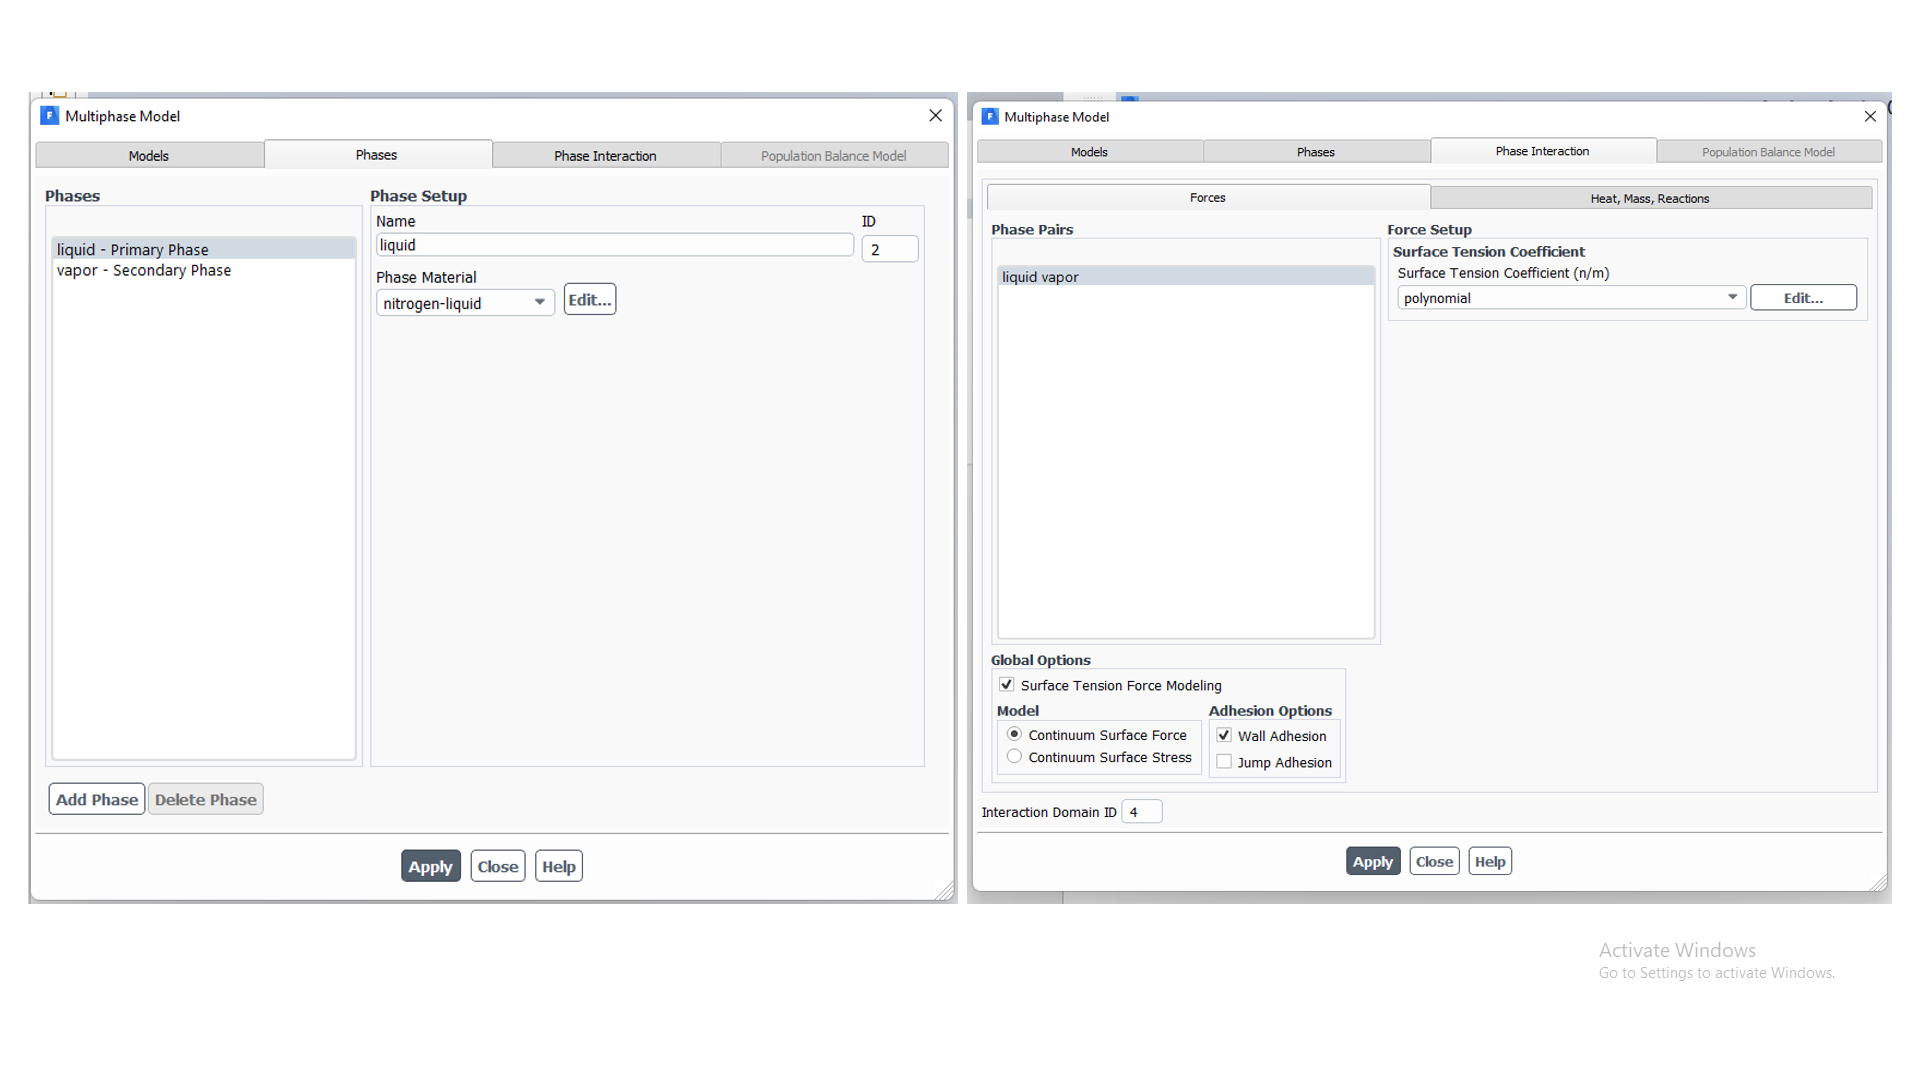Select vapor - Secondary Phase in list
The height and width of the screenshot is (1080, 1920).
click(144, 271)
